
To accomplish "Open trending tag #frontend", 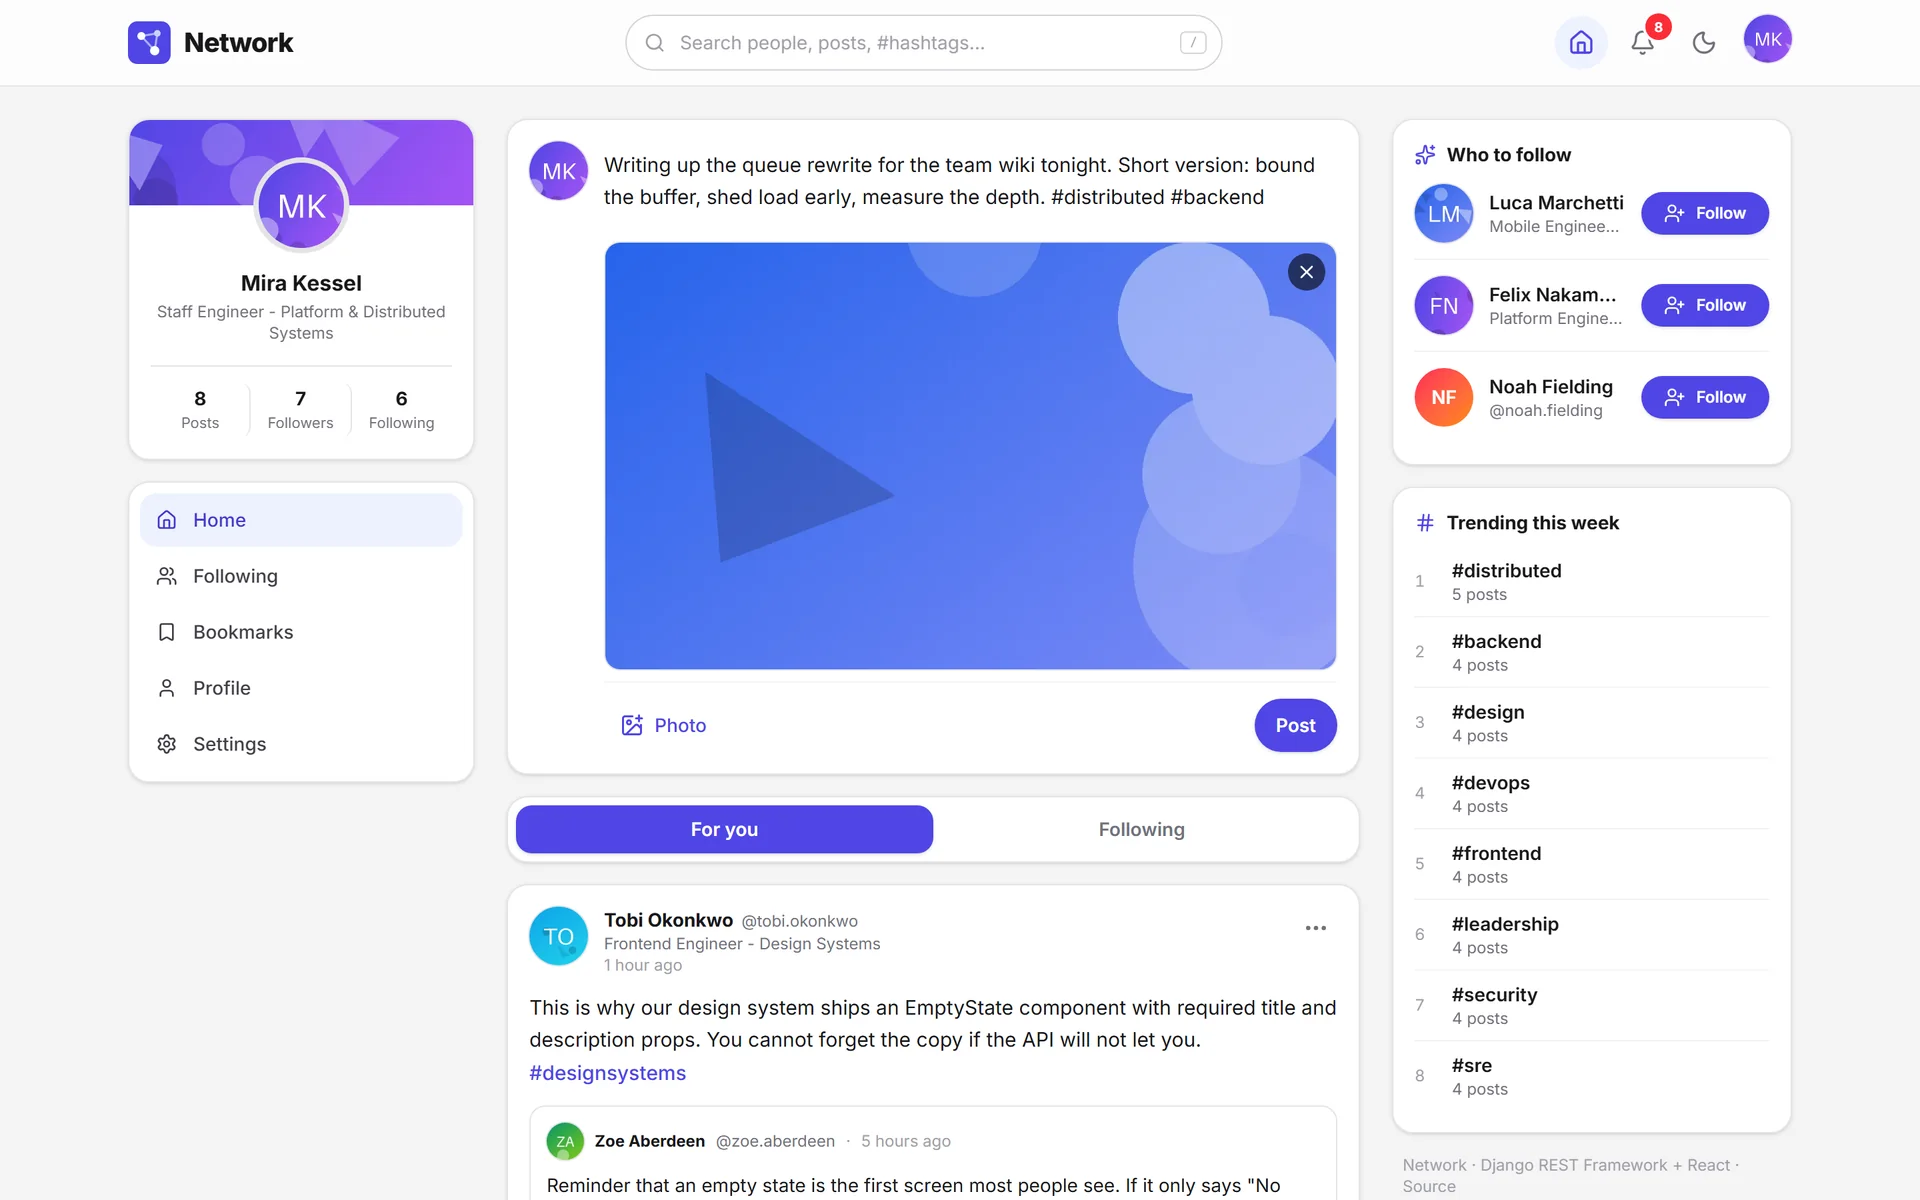I will point(1590,864).
